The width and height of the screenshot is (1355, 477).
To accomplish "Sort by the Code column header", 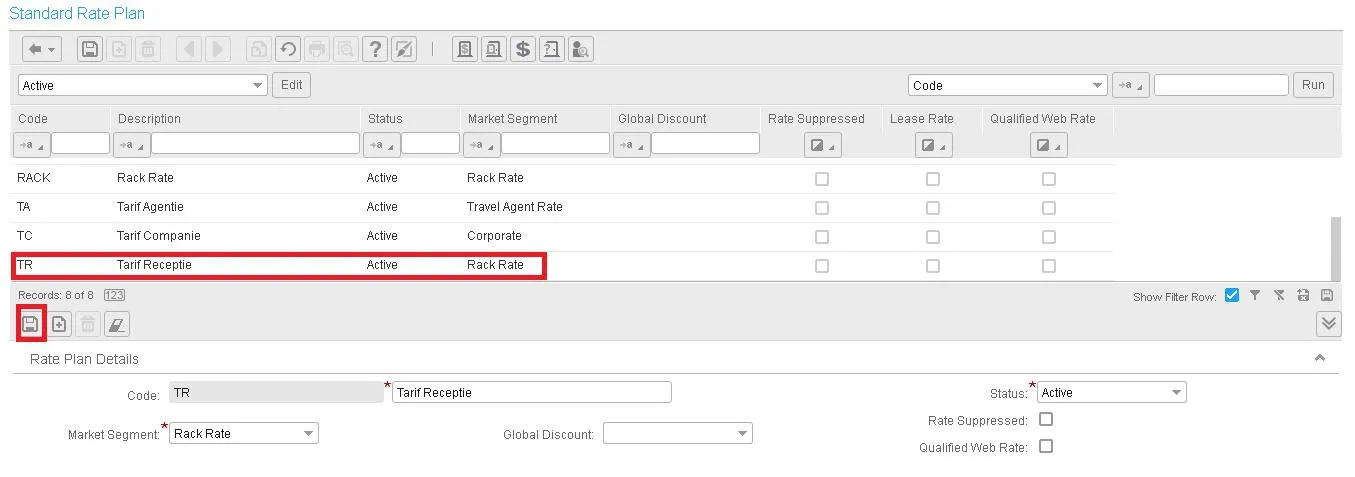I will 33,119.
